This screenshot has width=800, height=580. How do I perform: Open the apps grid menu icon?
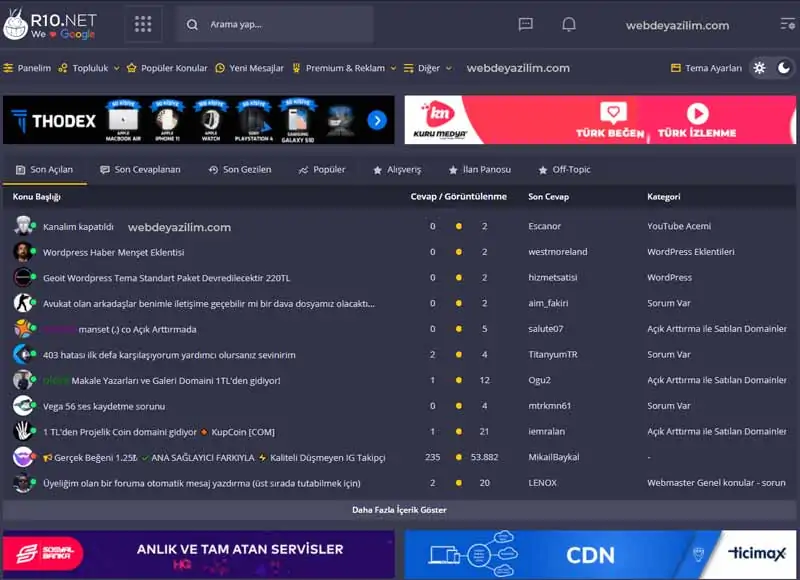[143, 24]
